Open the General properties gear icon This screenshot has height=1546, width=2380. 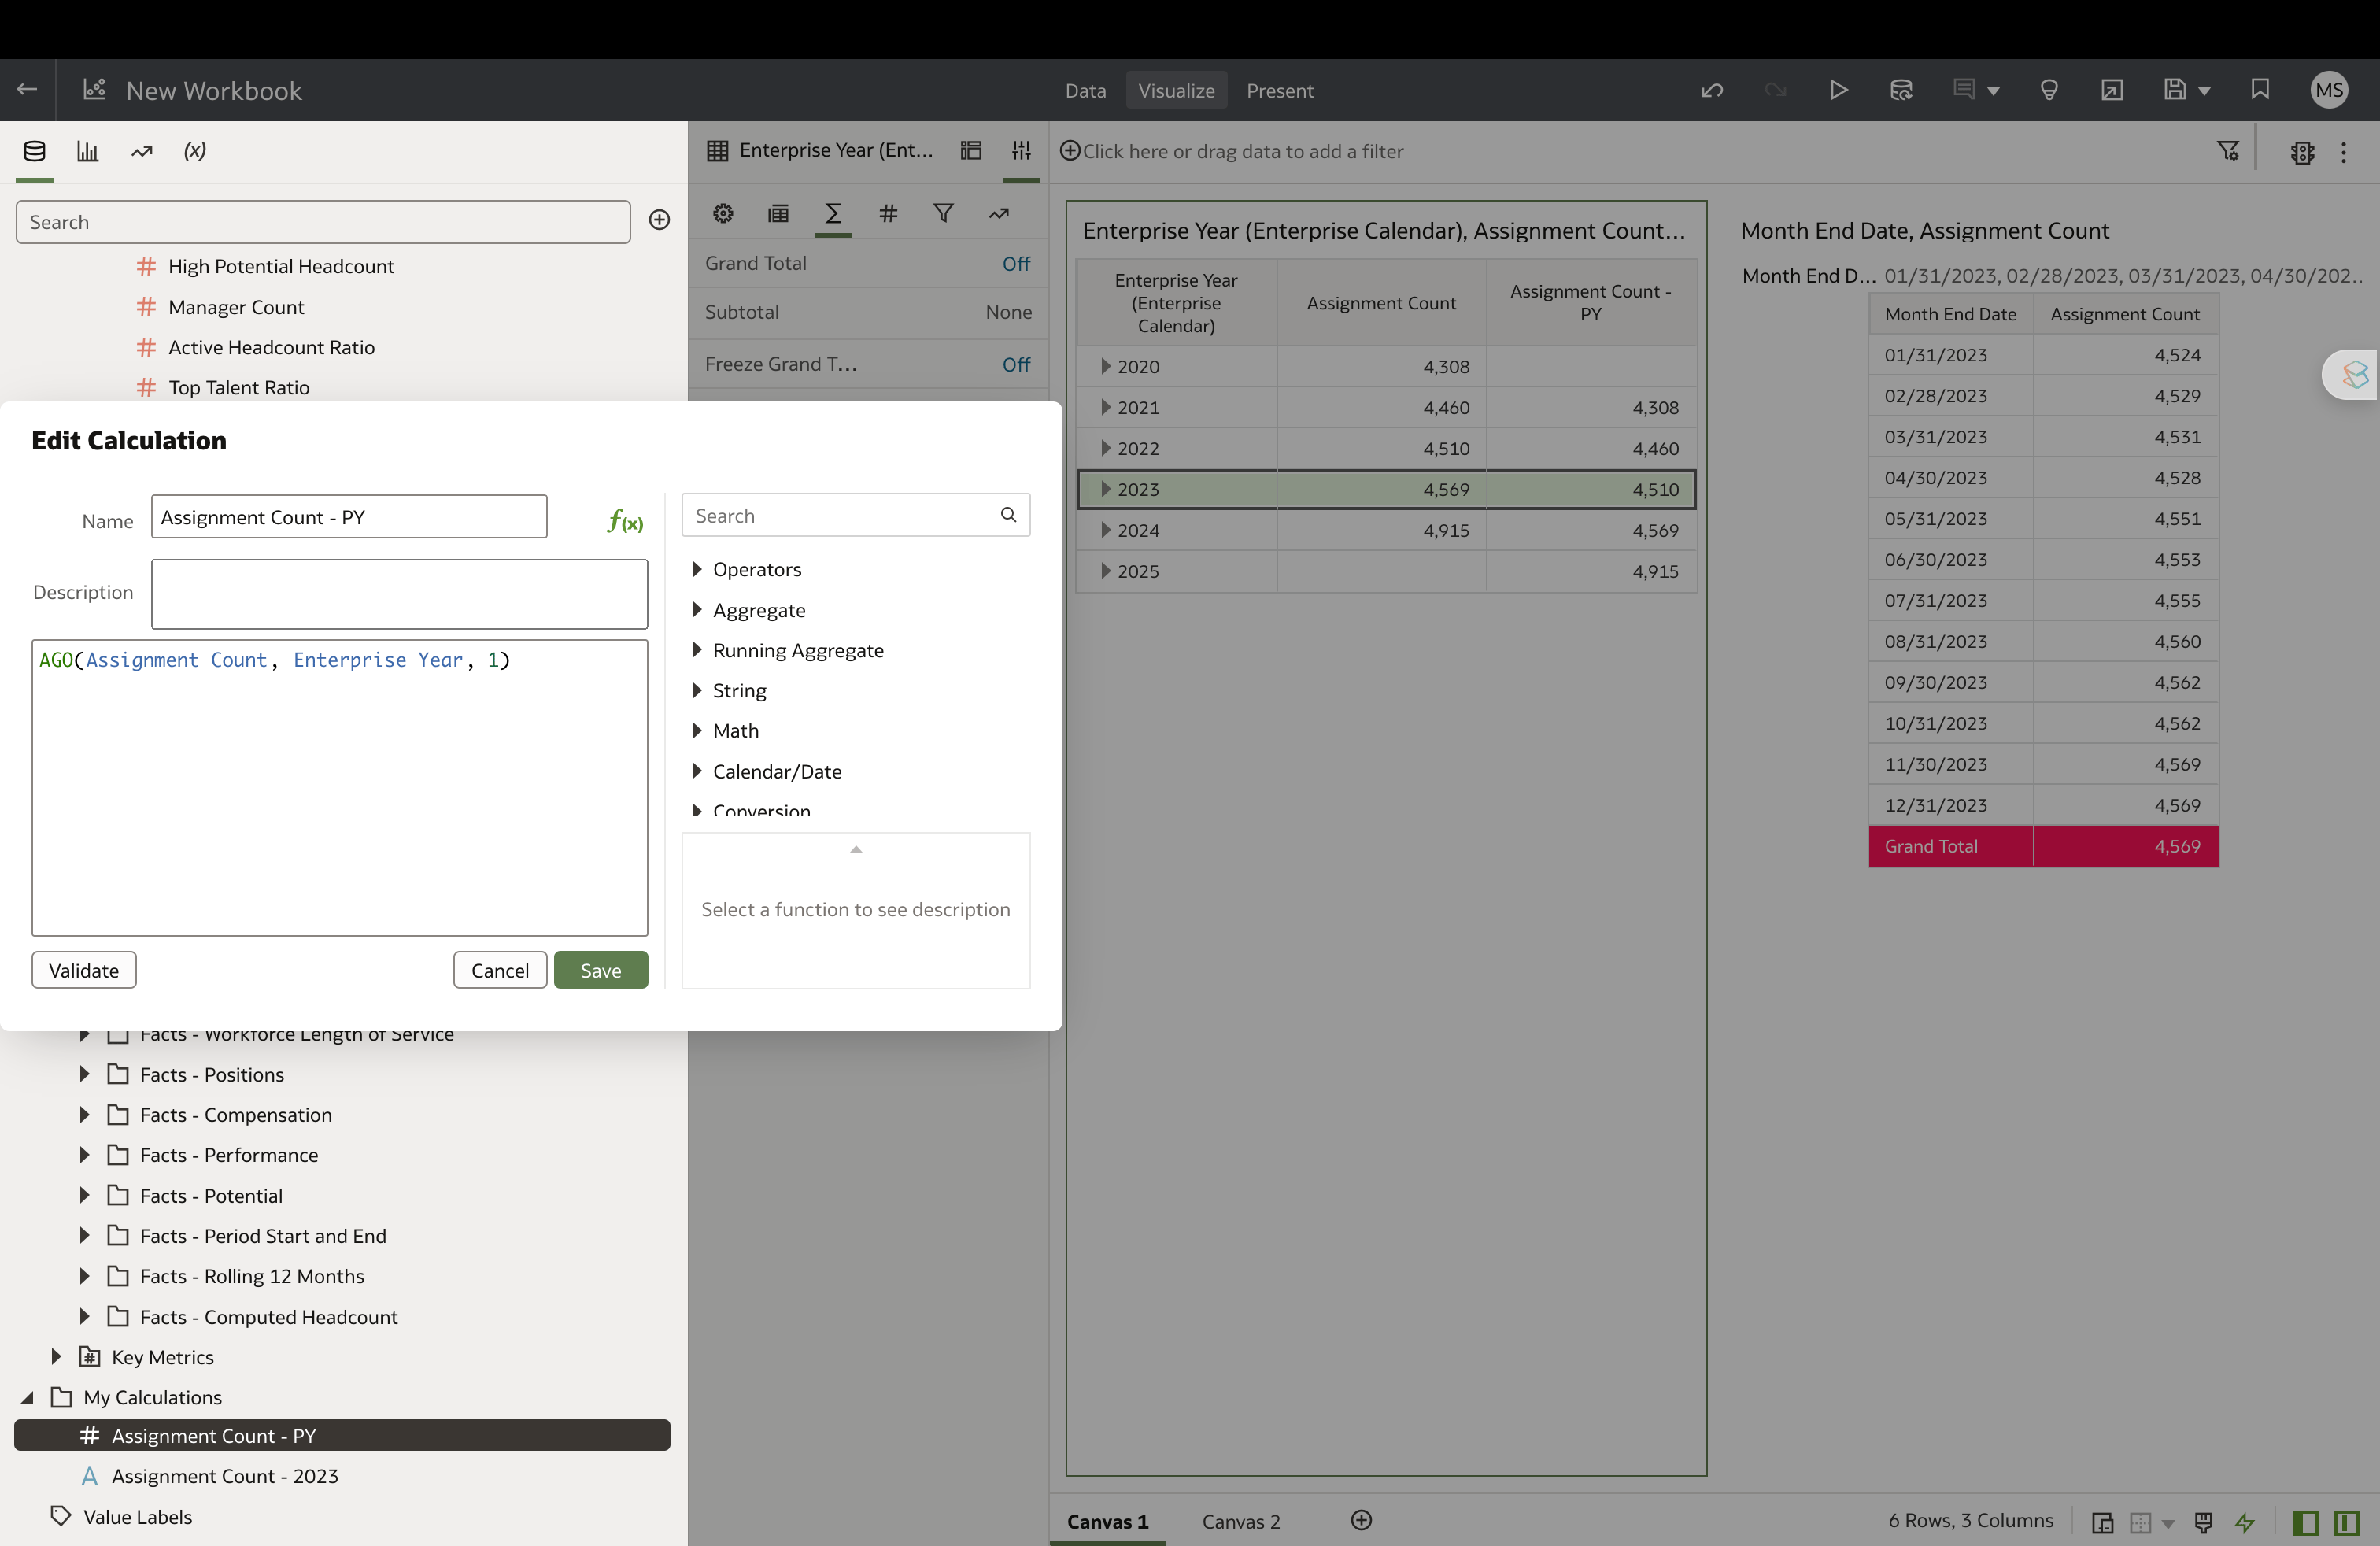(x=723, y=213)
